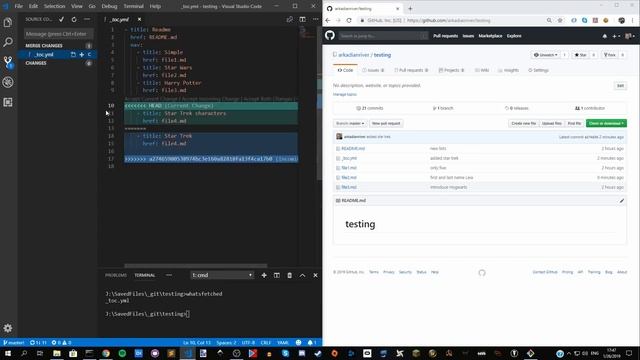Open the Clone or download dropdown
The image size is (640, 360).
point(606,123)
